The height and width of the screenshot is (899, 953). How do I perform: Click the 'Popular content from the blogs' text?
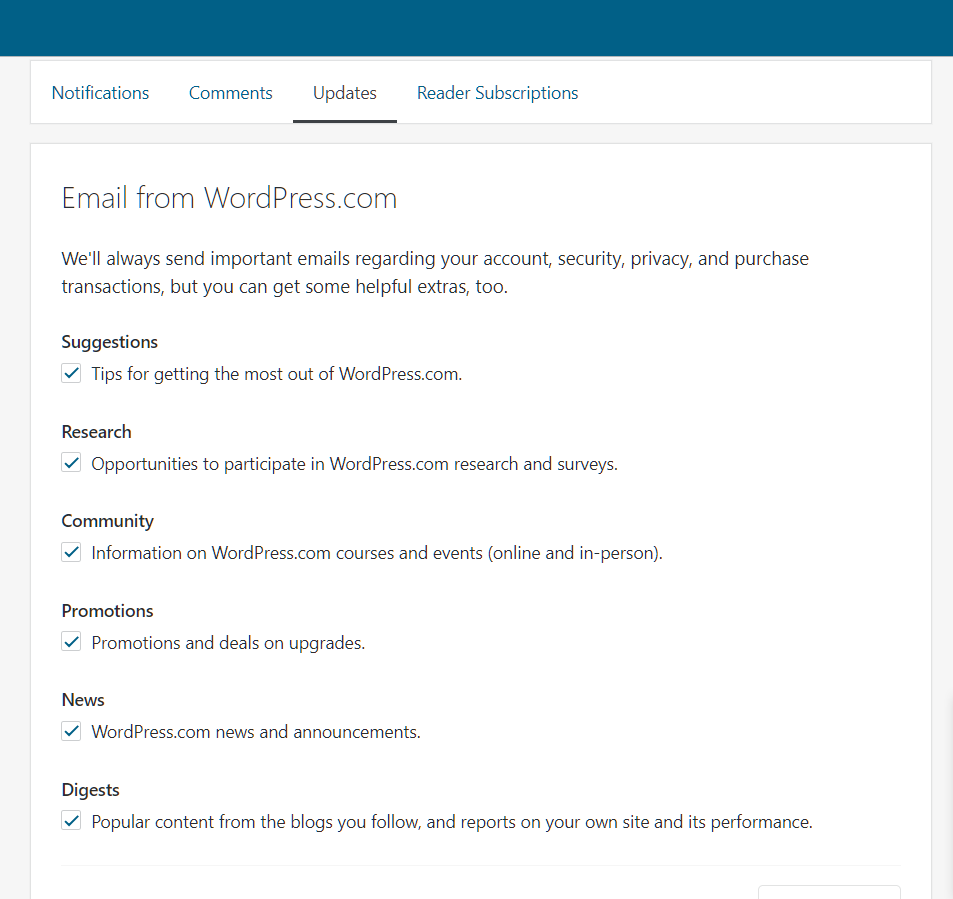coord(451,822)
